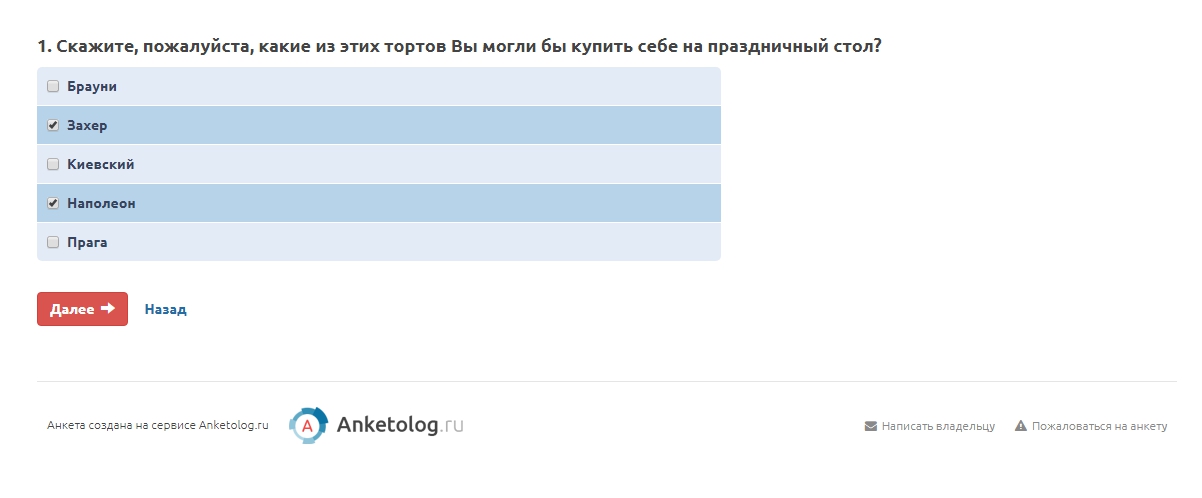1202x498 pixels.
Task: Click the Киевский option label text
Action: [101, 164]
